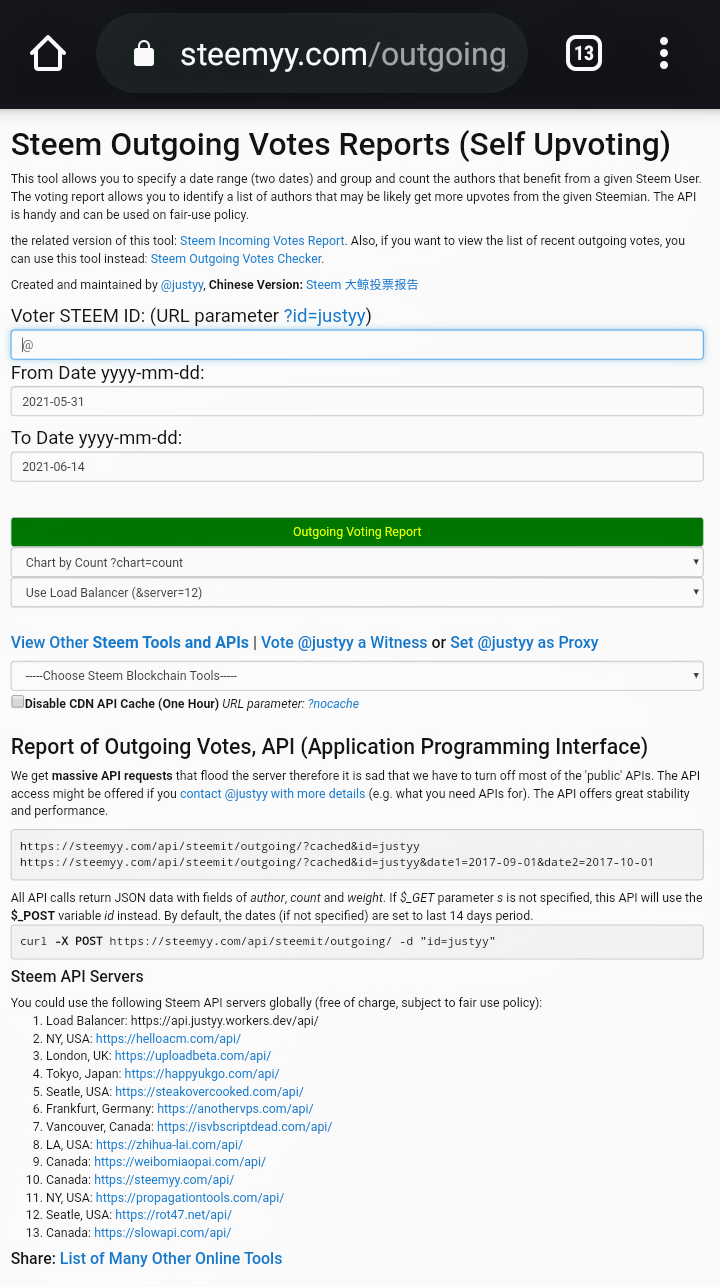This screenshot has width=720, height=1287.
Task: Open the propagationtools.com NY API link
Action: coord(190,1198)
